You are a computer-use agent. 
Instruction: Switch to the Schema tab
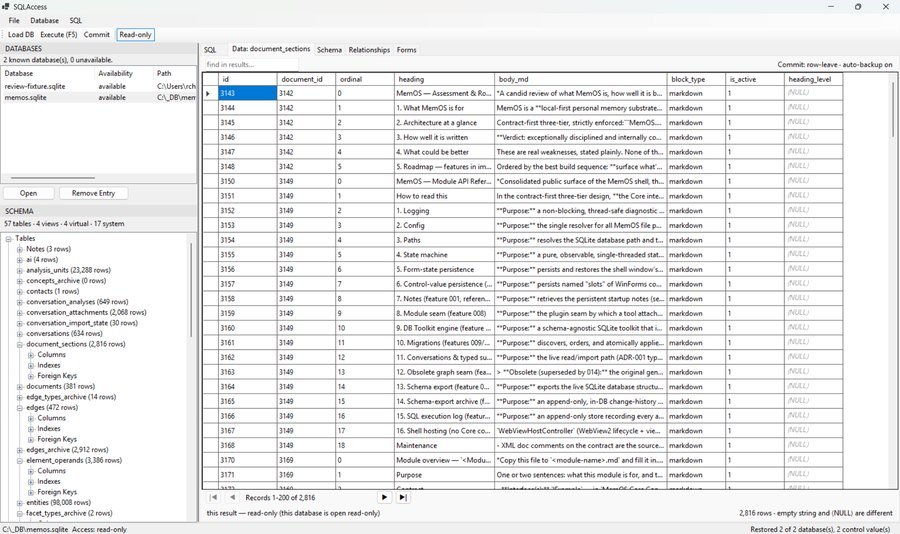coord(329,50)
